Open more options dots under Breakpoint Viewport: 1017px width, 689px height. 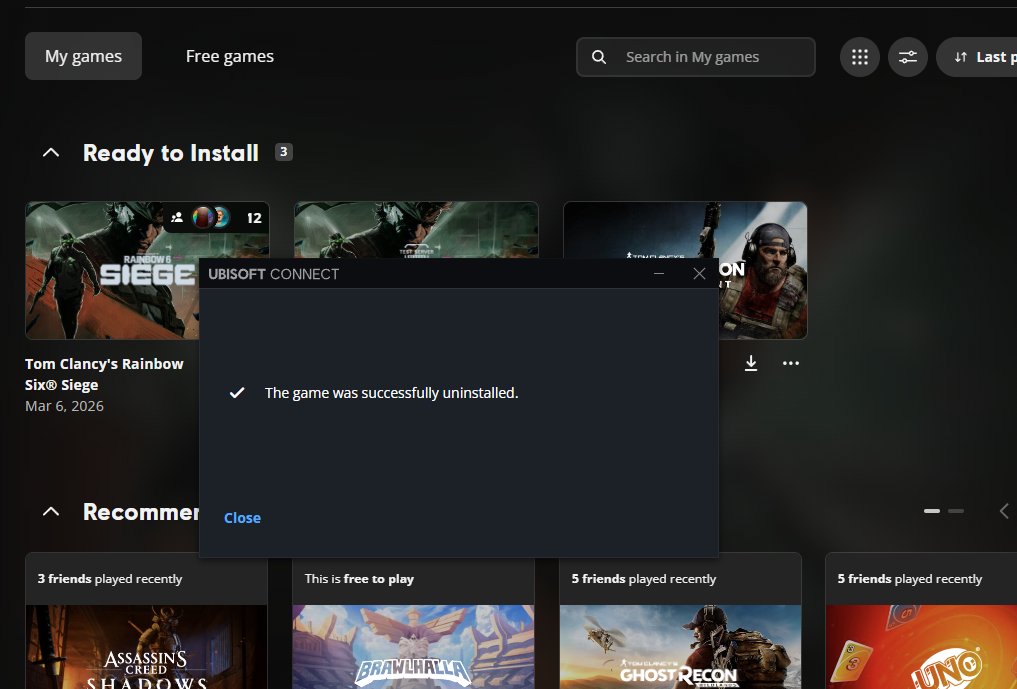(791, 363)
